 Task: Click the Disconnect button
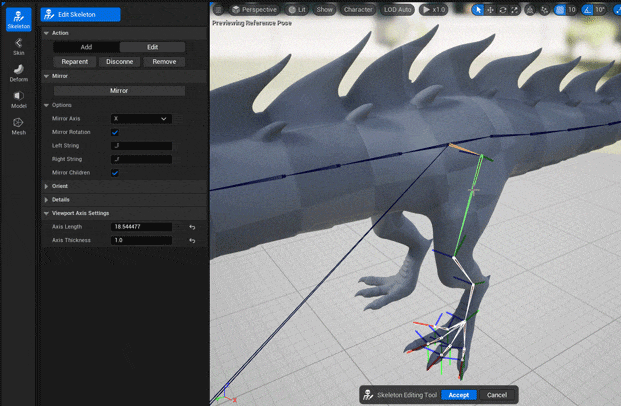(x=120, y=62)
